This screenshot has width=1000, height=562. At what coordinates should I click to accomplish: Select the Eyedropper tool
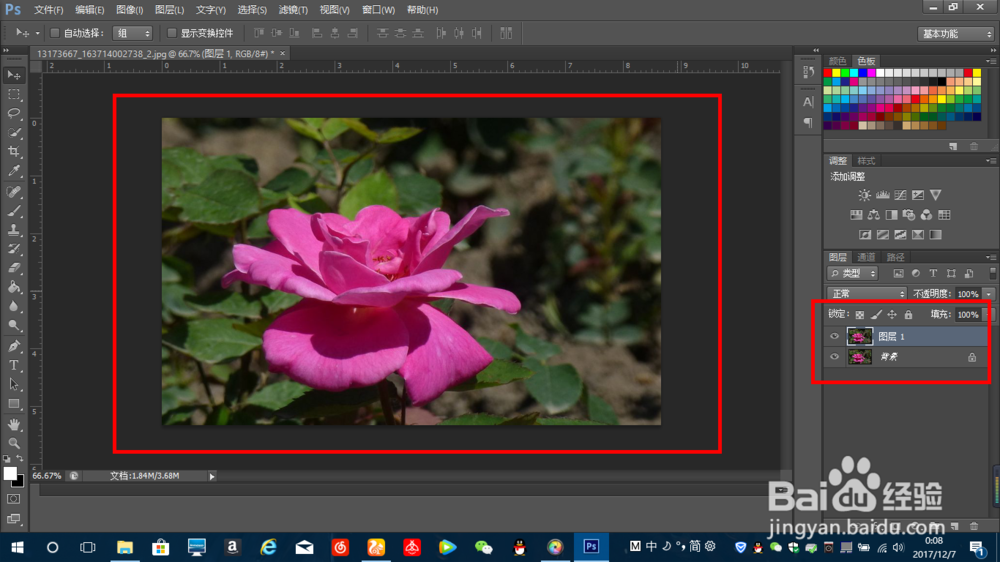pyautogui.click(x=14, y=171)
